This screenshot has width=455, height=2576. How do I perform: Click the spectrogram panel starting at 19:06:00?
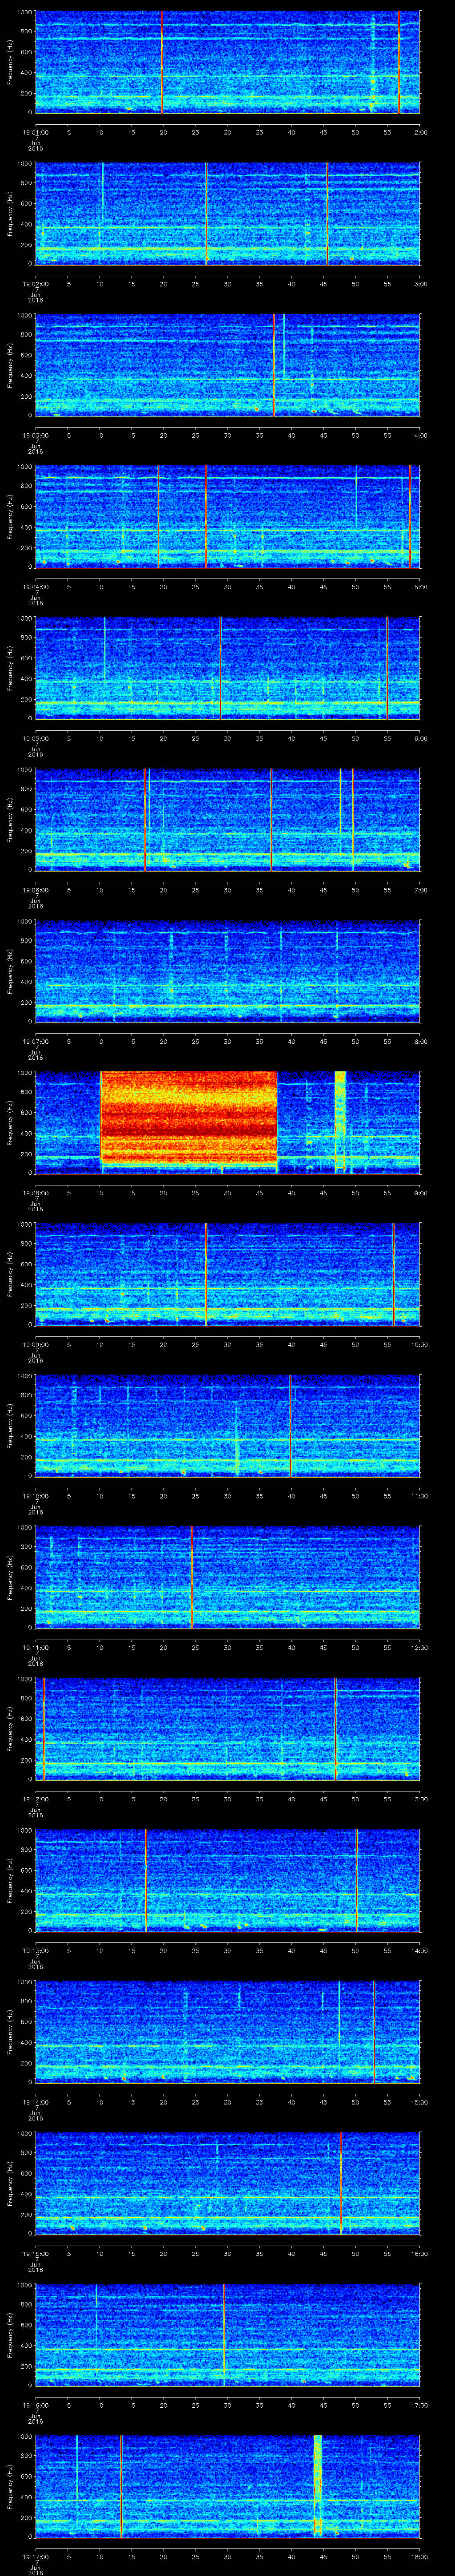[x=227, y=819]
